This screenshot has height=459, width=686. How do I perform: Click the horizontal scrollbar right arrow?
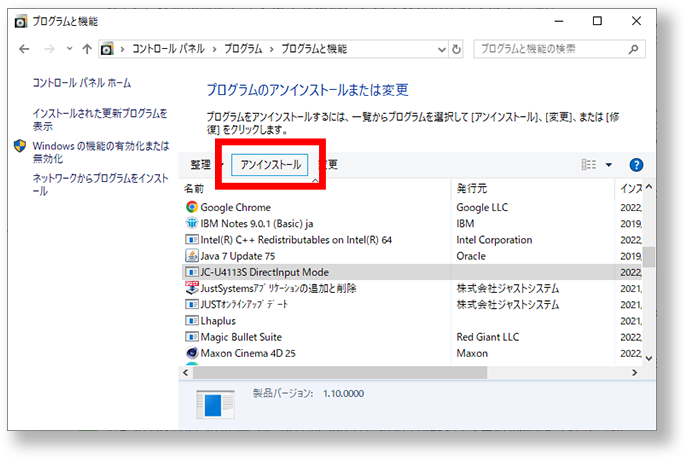pyautogui.click(x=634, y=373)
